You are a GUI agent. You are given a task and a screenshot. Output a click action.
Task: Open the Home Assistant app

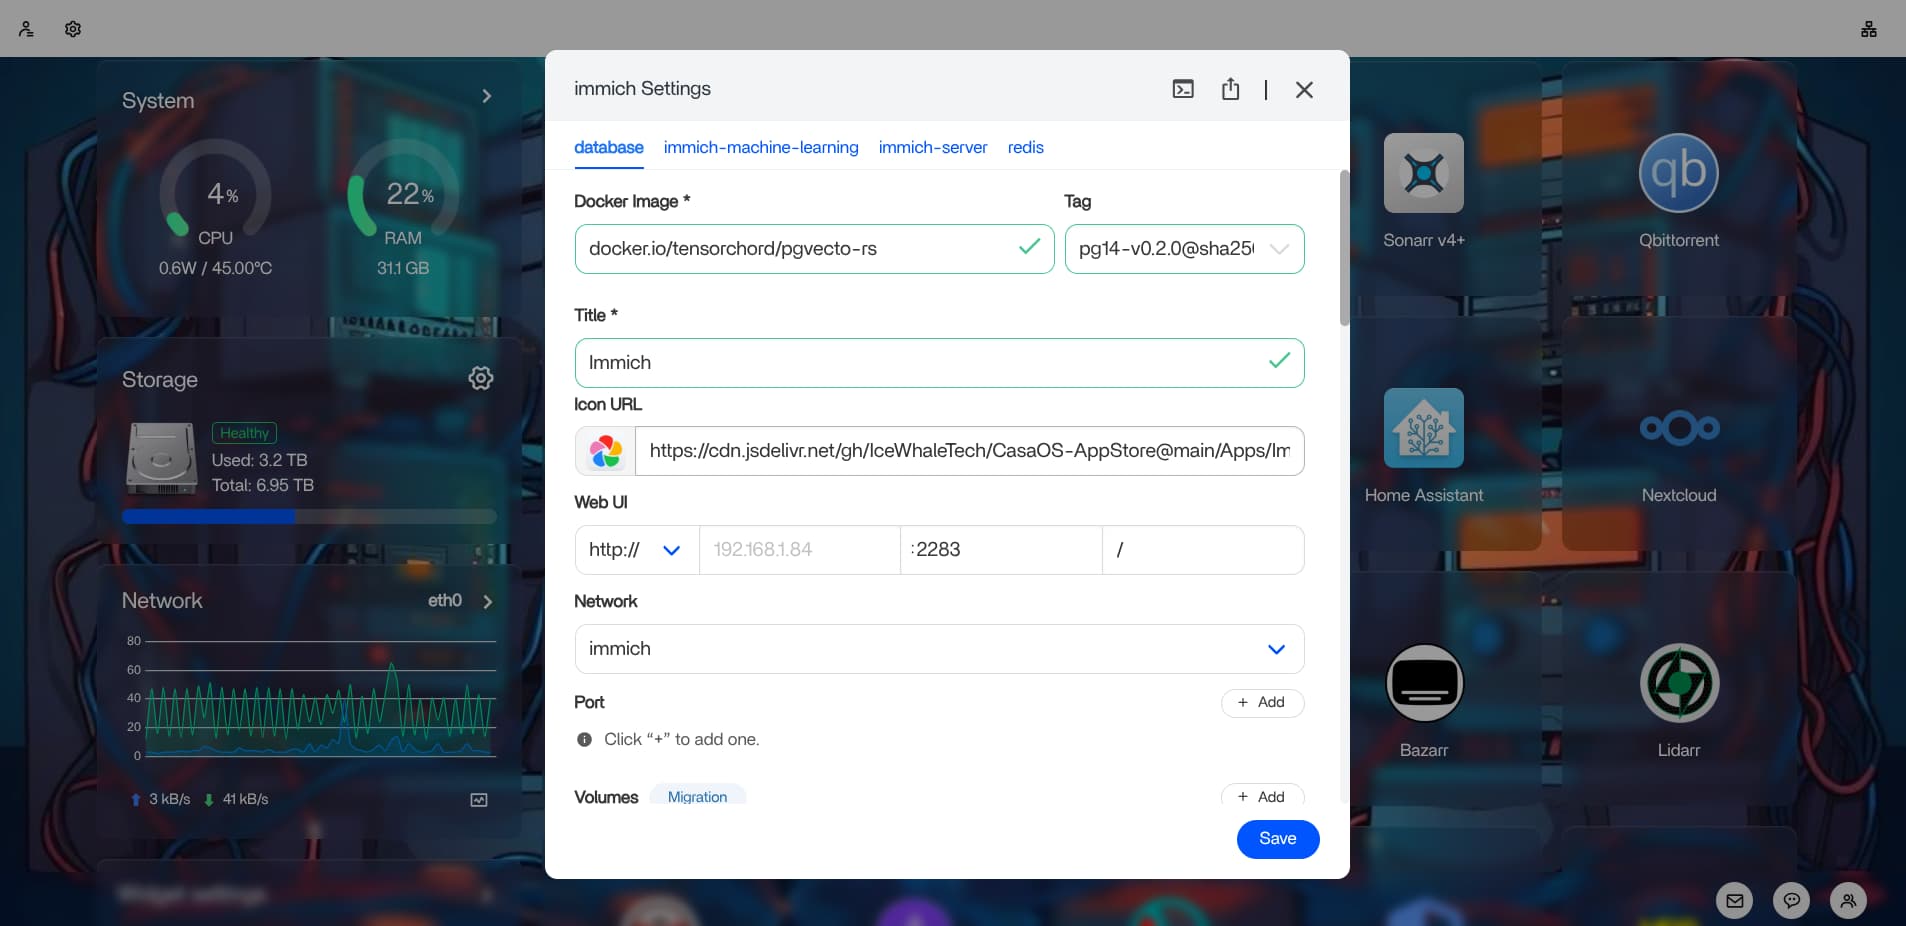[x=1424, y=428]
